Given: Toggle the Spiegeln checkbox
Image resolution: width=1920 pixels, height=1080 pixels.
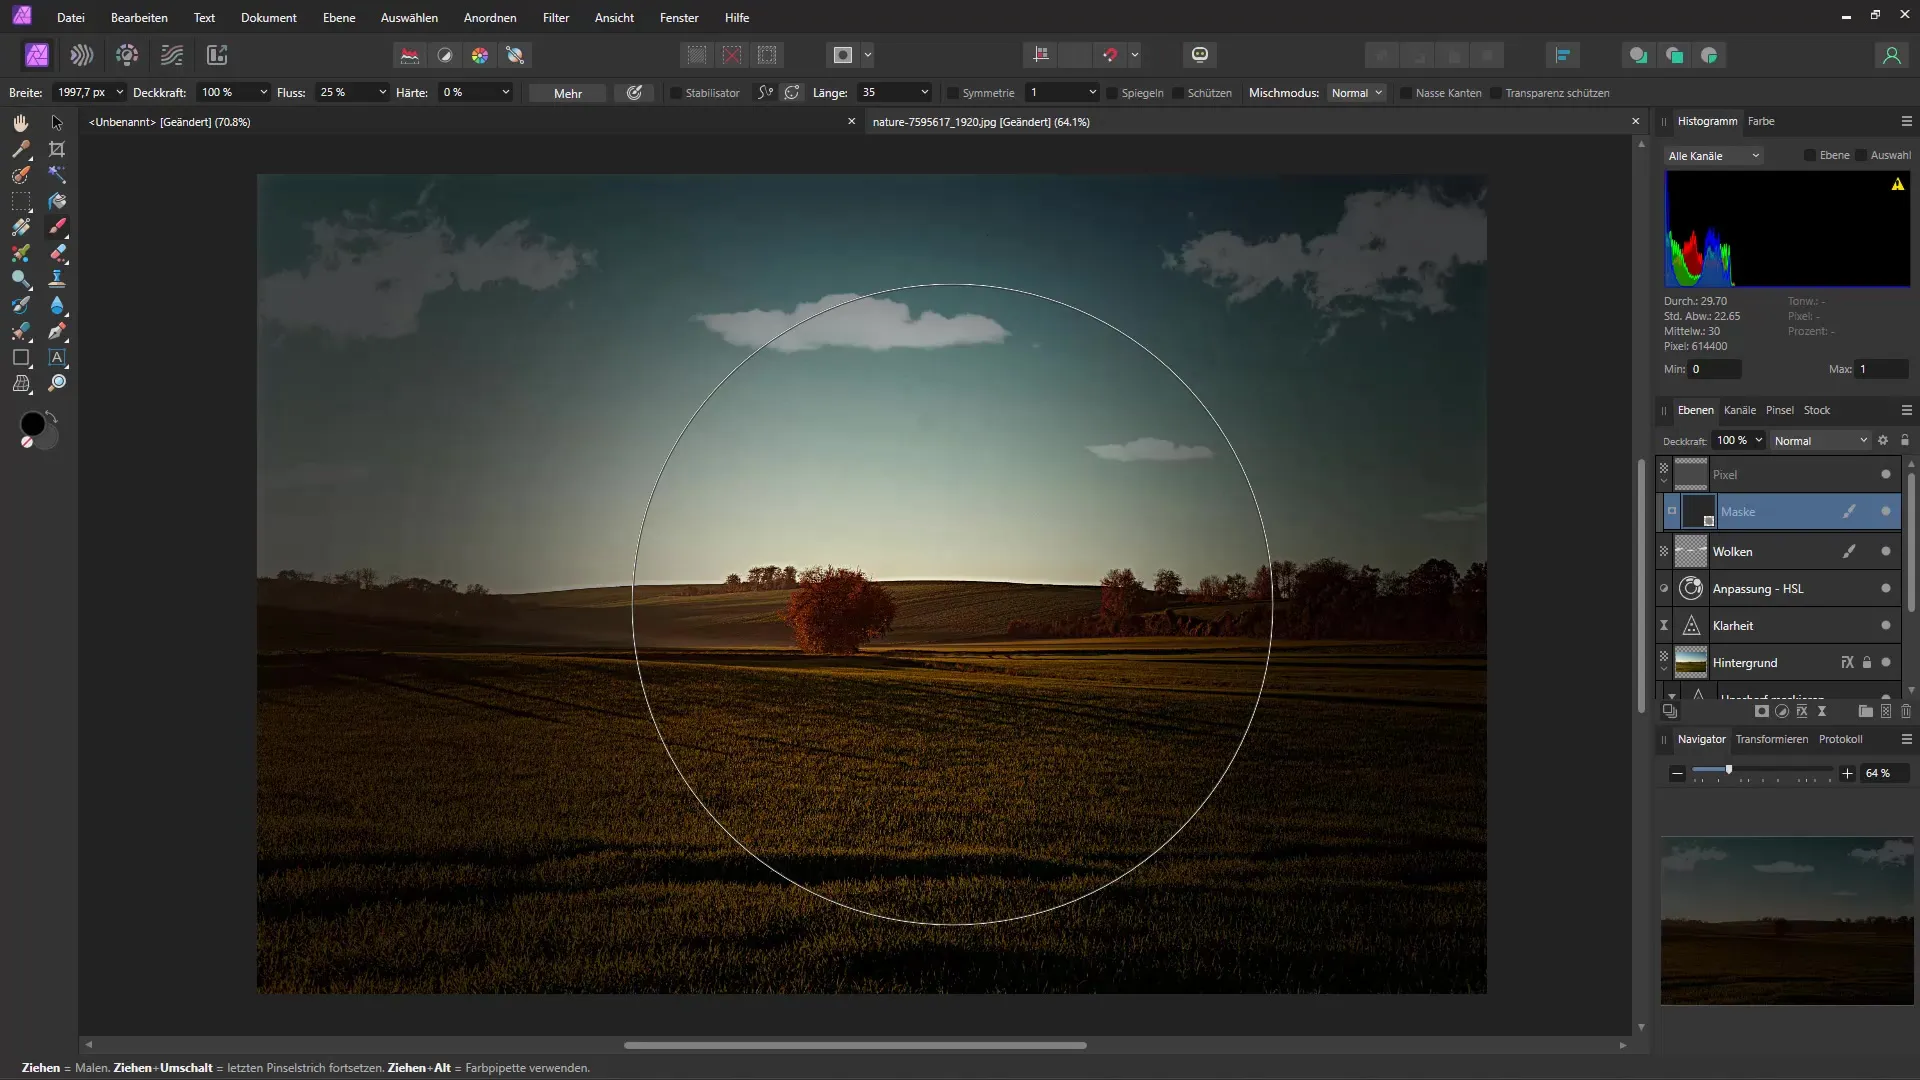Looking at the screenshot, I should coord(1112,93).
